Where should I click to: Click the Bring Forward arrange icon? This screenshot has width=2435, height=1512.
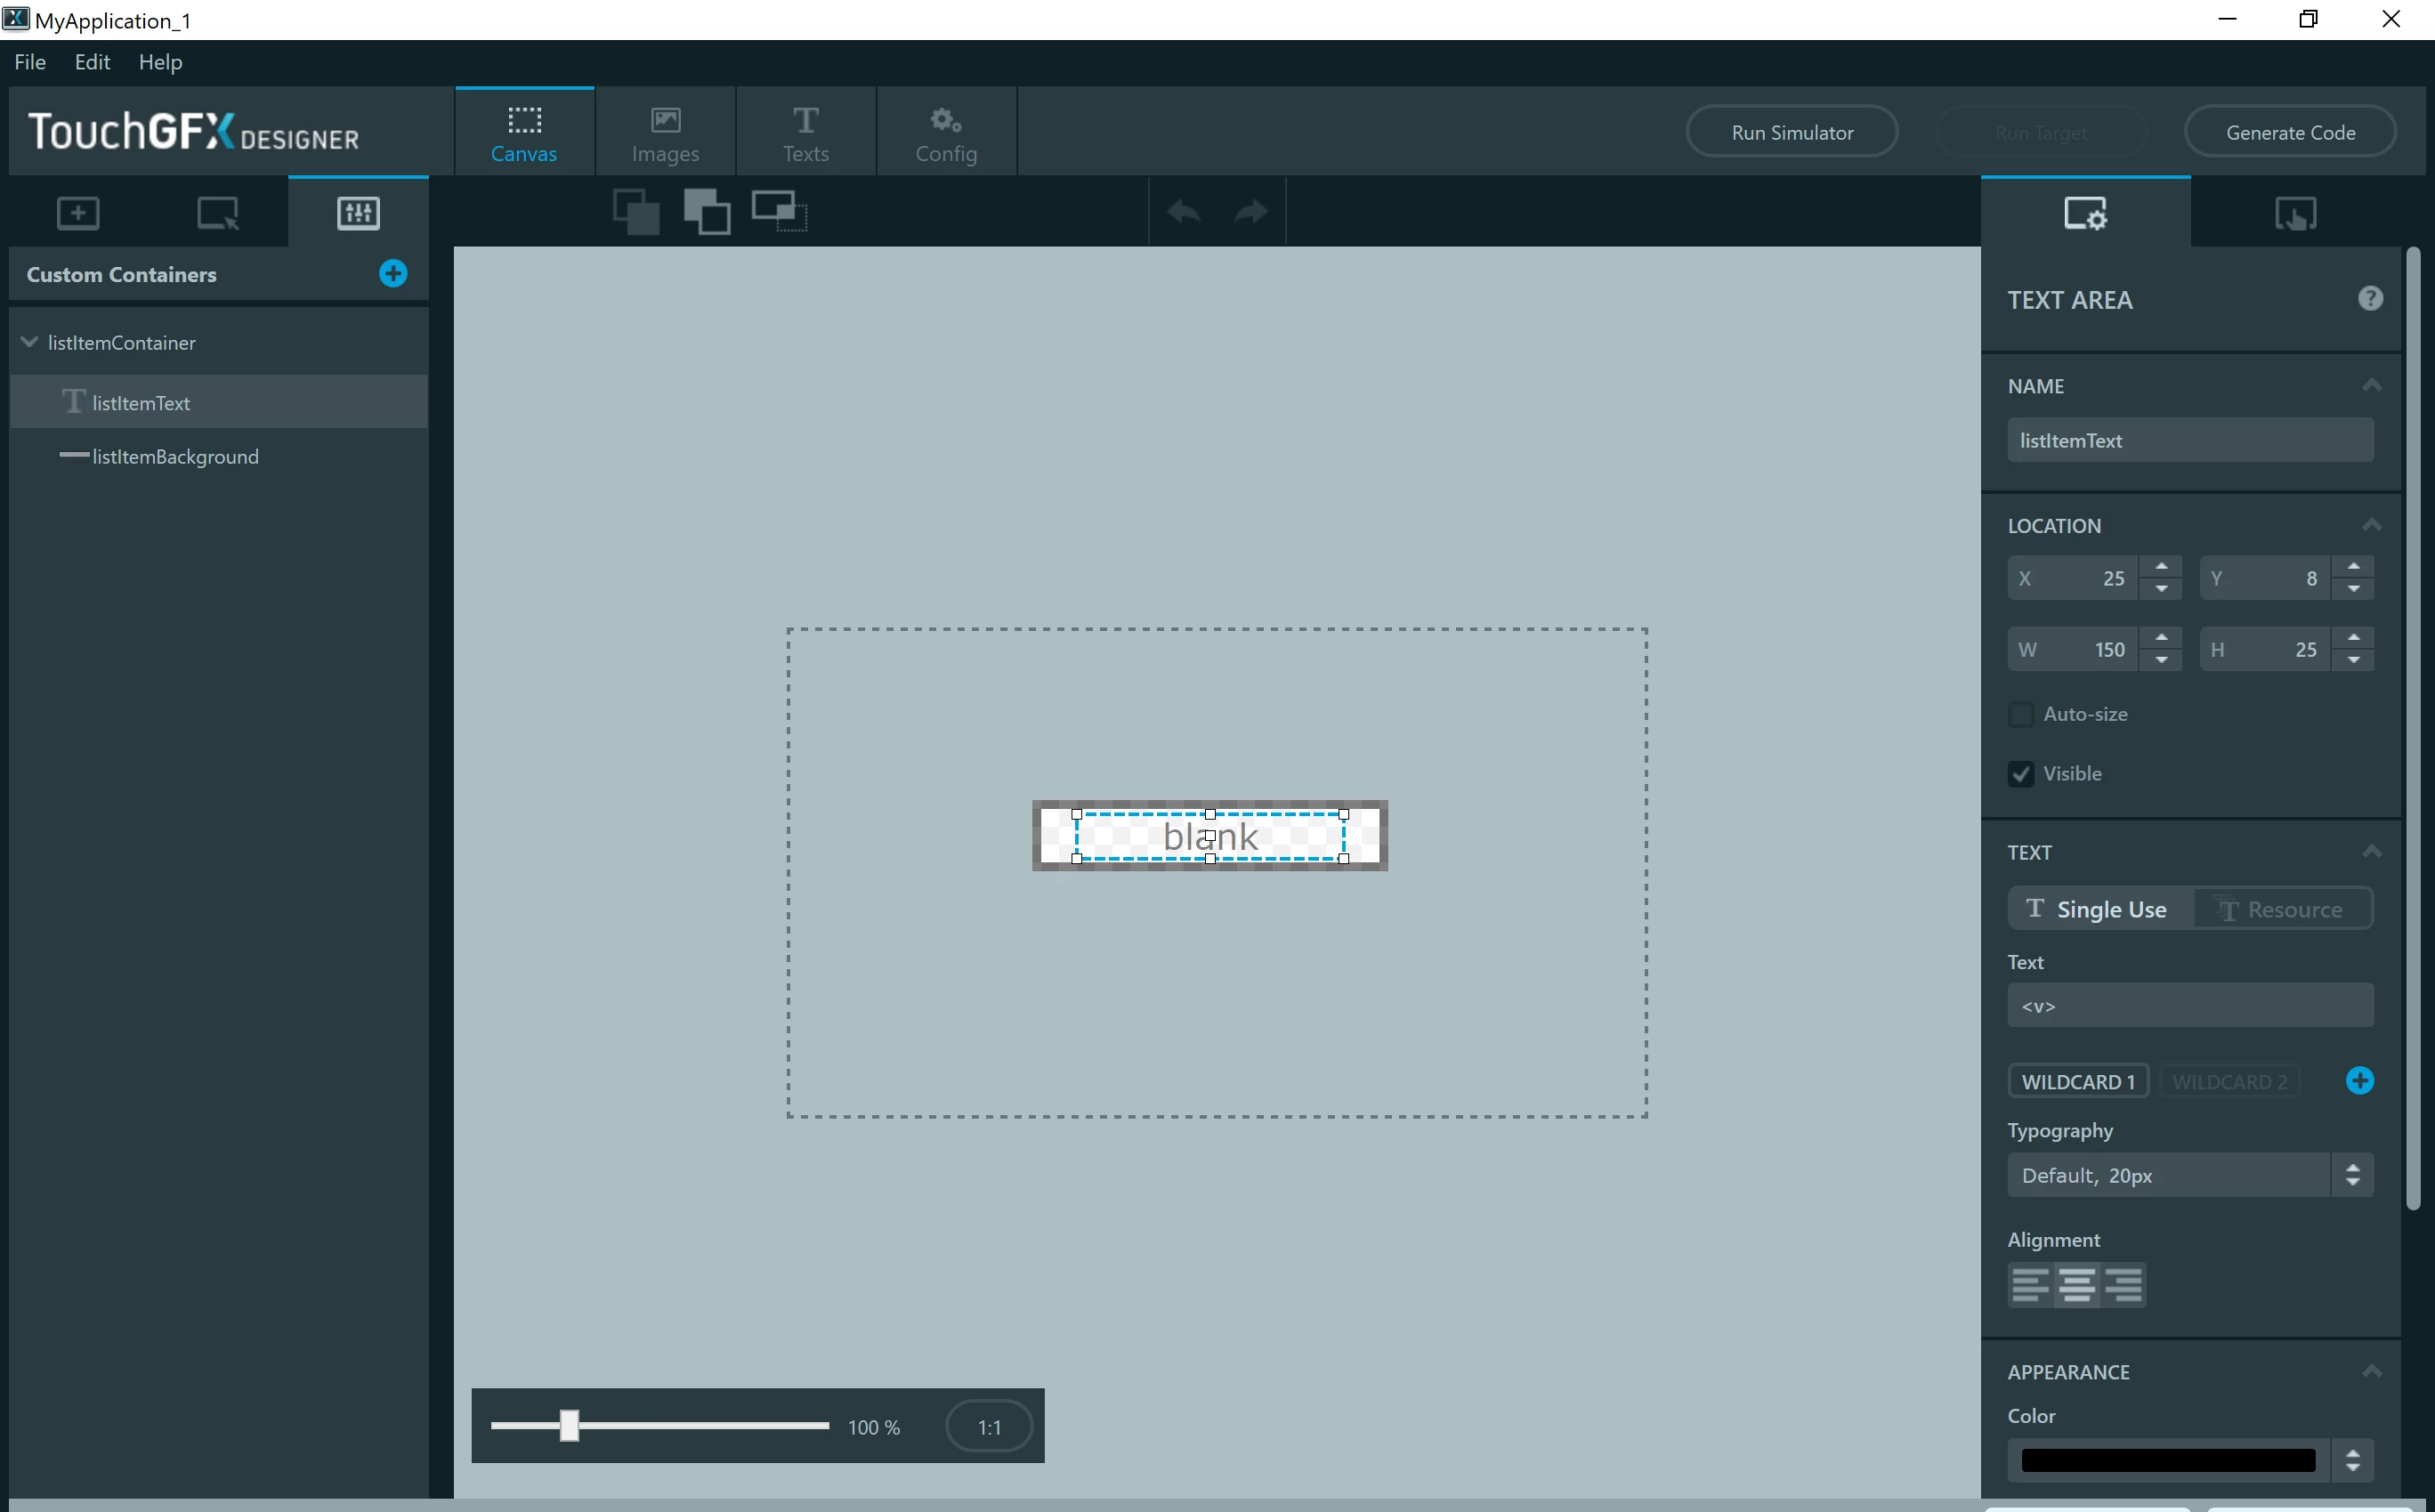707,212
